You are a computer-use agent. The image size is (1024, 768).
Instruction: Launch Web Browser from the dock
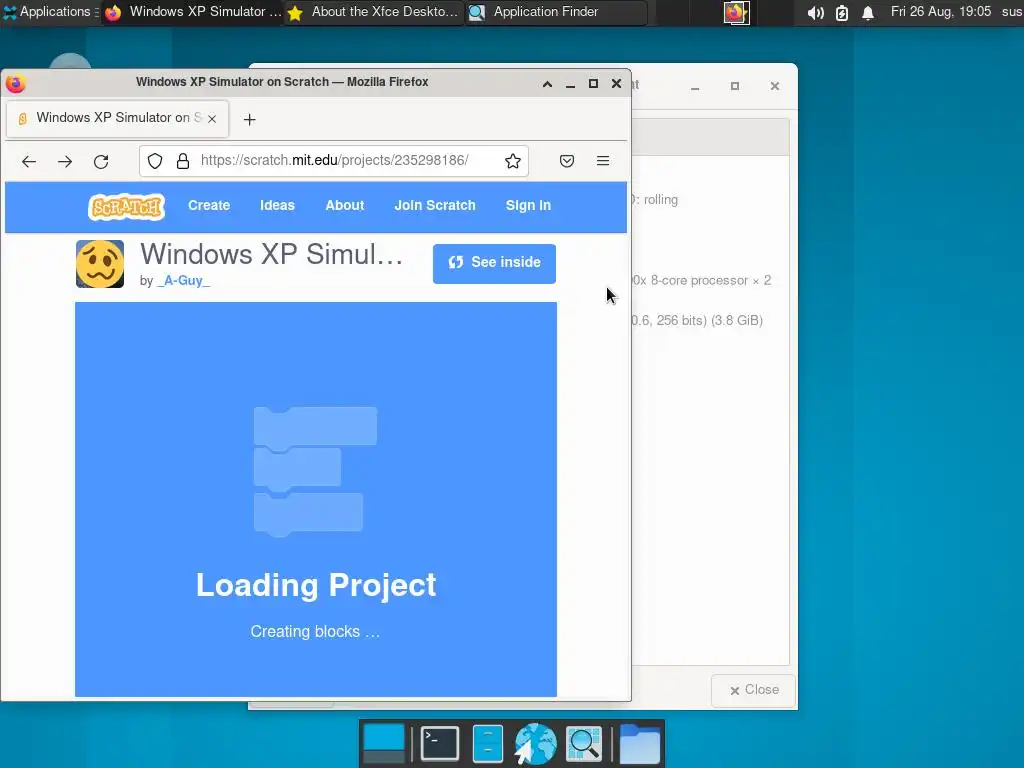coord(535,744)
